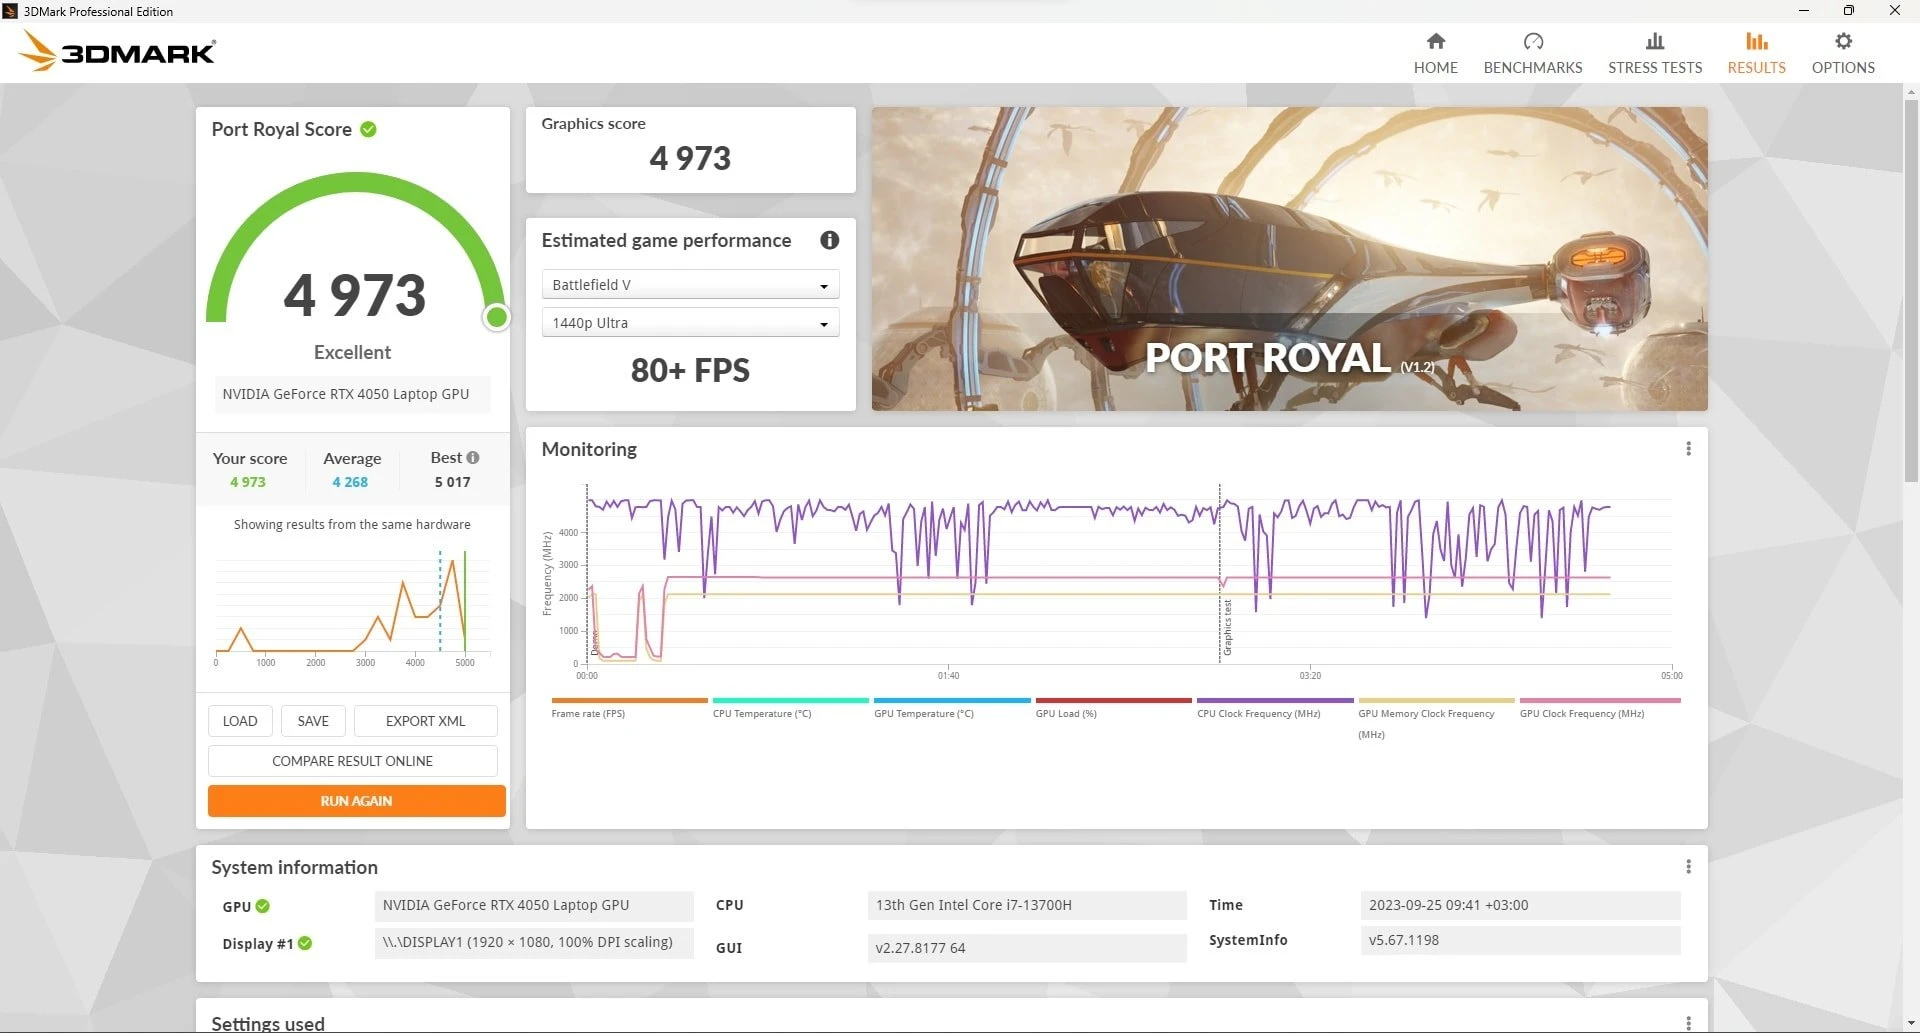Screen dimensions: 1920x1033
Task: Click the green checkmark beside Display #1
Action: [x=305, y=943]
